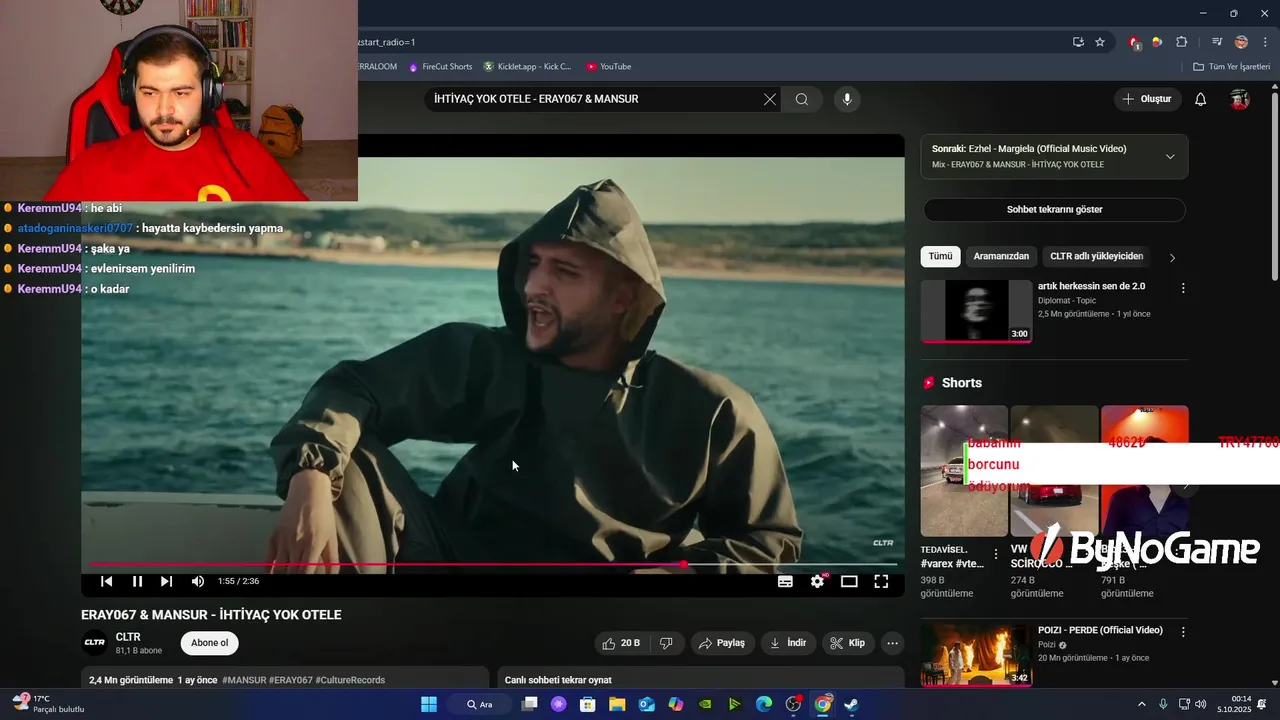Open artık herkessin sen de 2.0 thumbnail
This screenshot has height=720, width=1280.
tap(976, 311)
